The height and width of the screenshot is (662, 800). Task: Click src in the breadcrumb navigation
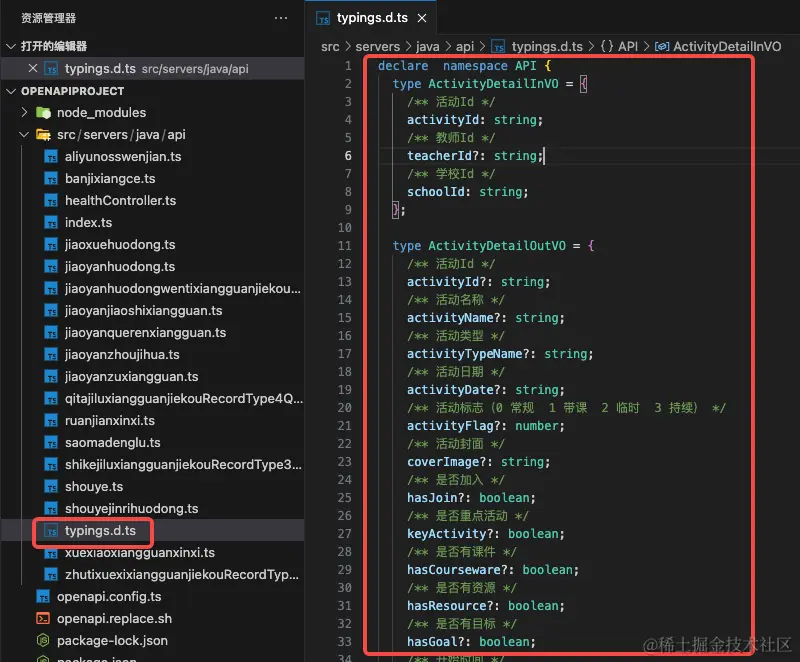pos(330,46)
